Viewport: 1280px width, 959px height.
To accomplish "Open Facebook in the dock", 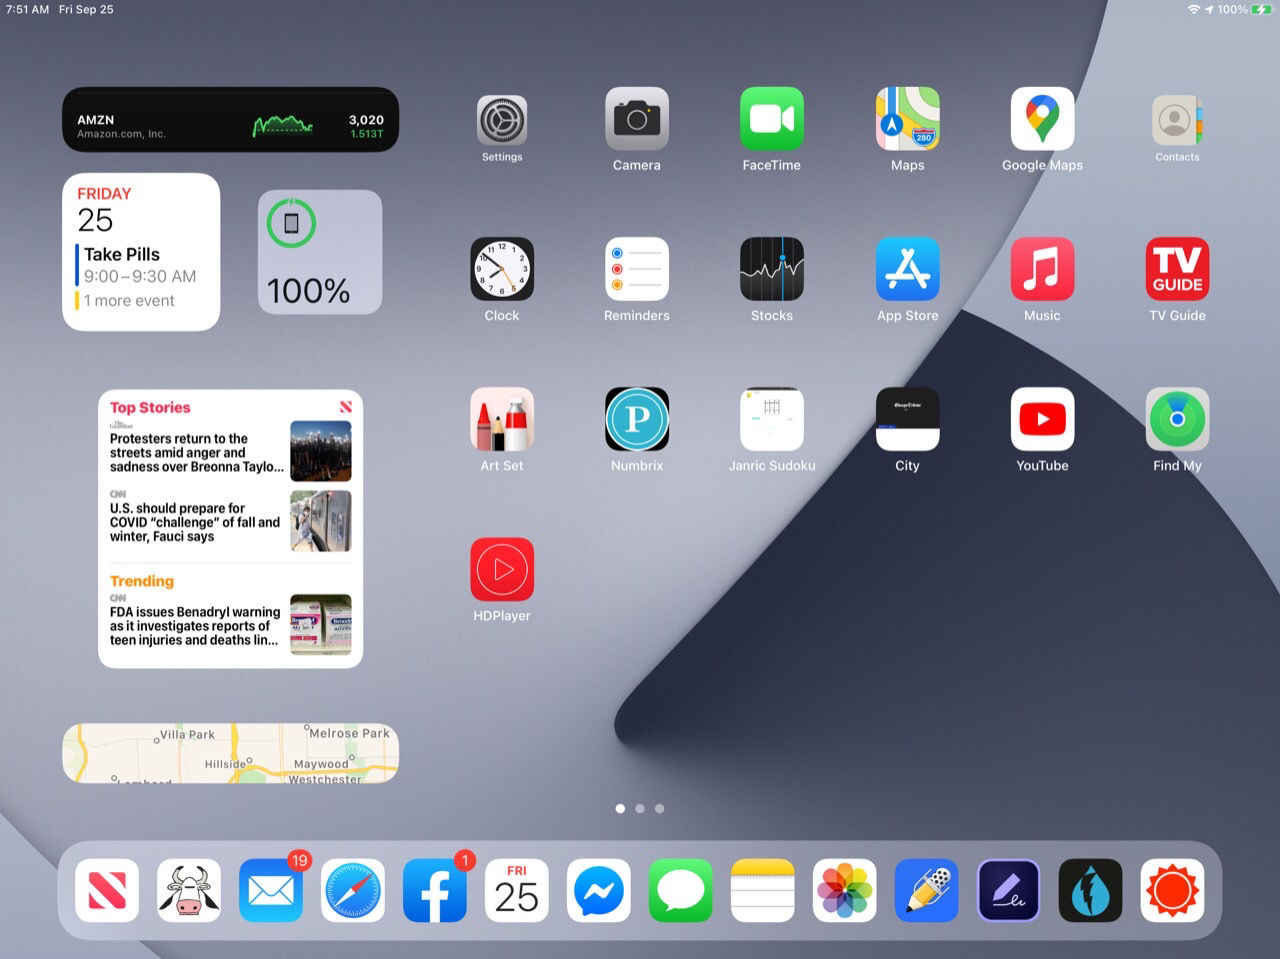I will coord(435,890).
